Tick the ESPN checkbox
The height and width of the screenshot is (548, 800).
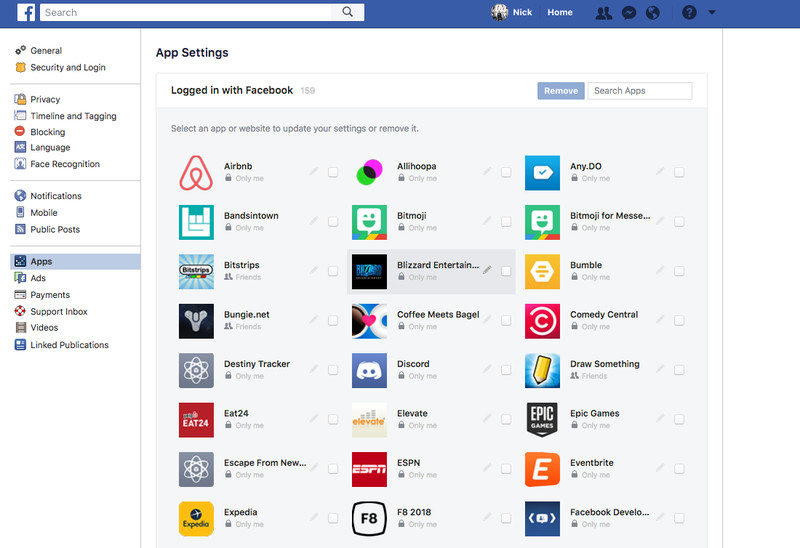pyautogui.click(x=506, y=469)
